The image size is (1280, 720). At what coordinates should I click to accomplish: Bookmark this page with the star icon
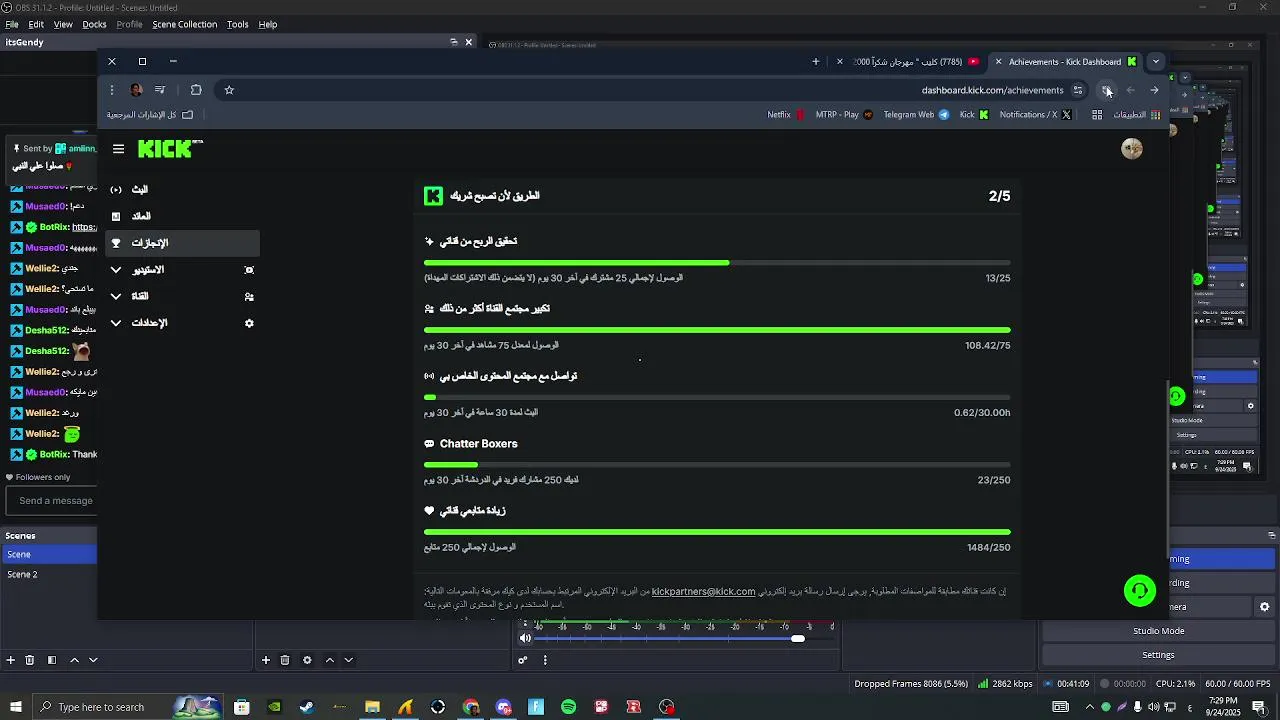(x=229, y=90)
